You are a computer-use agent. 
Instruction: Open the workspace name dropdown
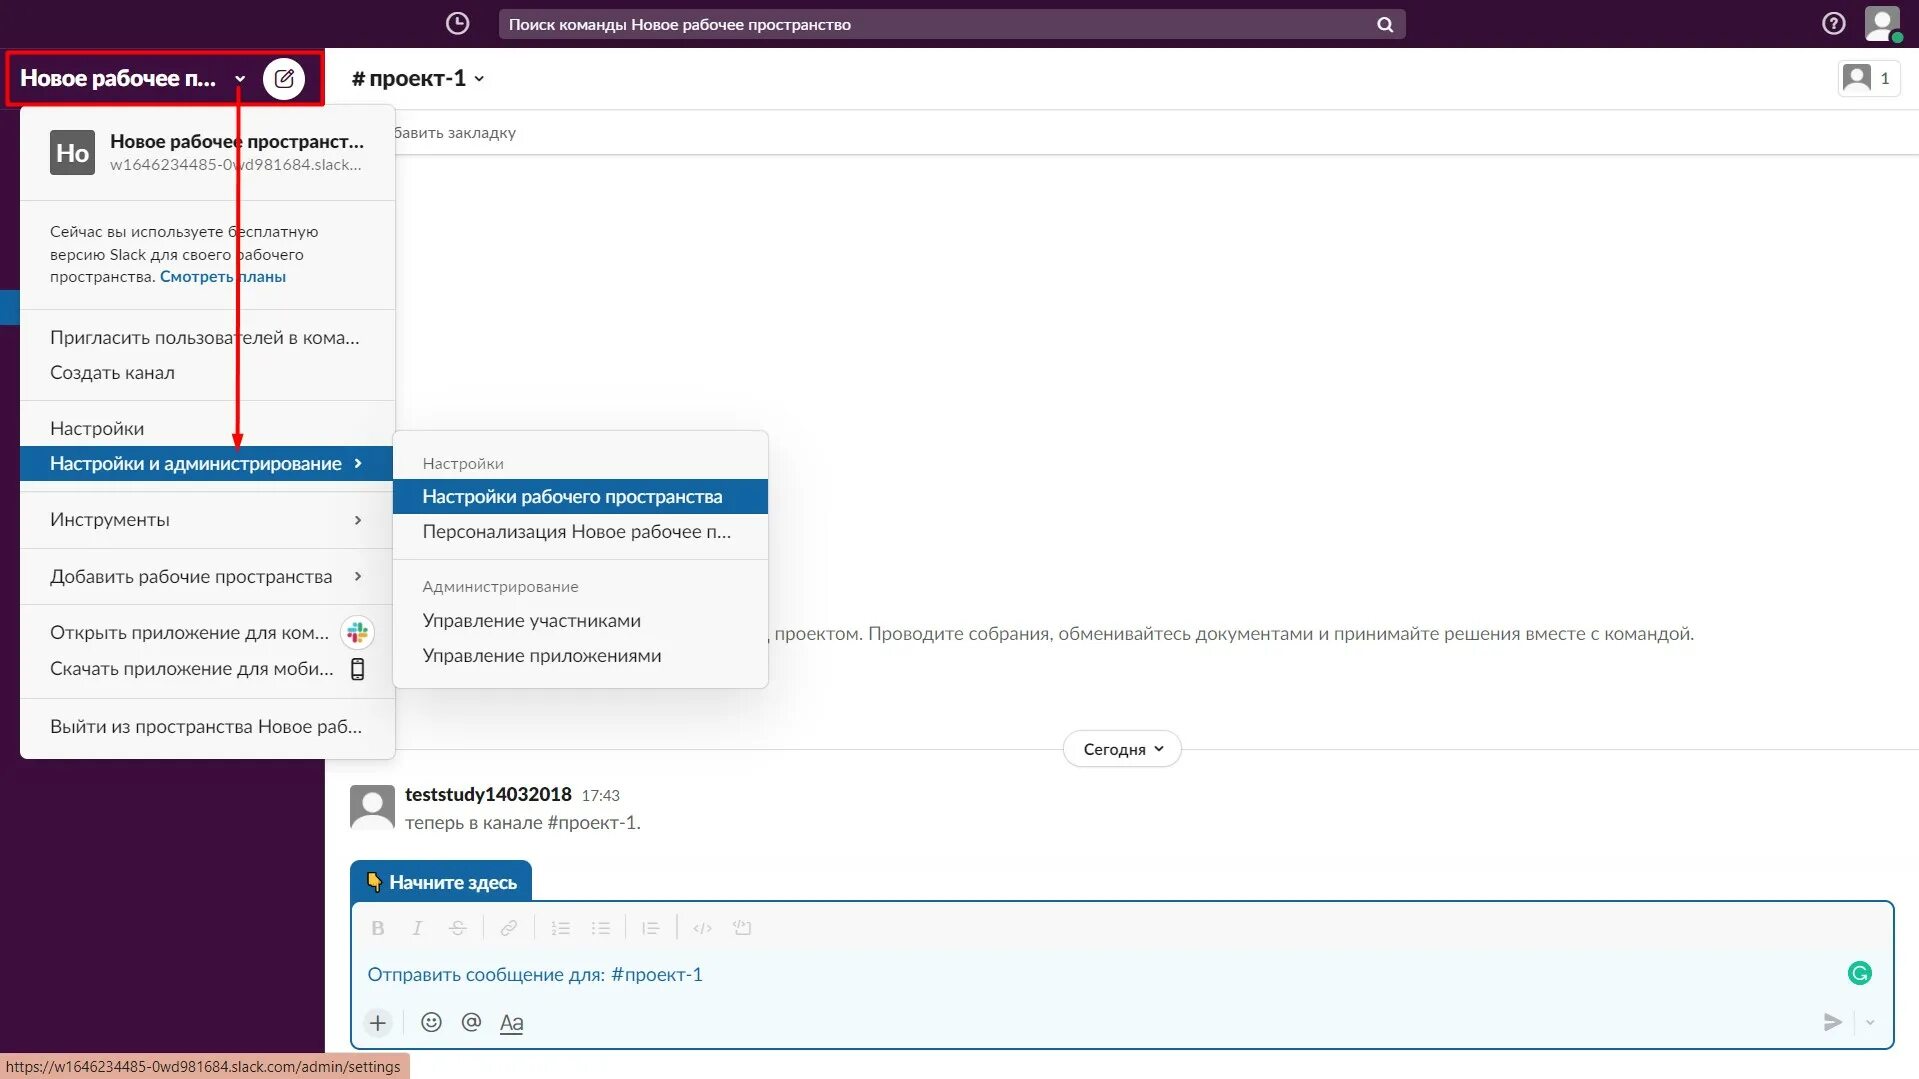point(133,78)
